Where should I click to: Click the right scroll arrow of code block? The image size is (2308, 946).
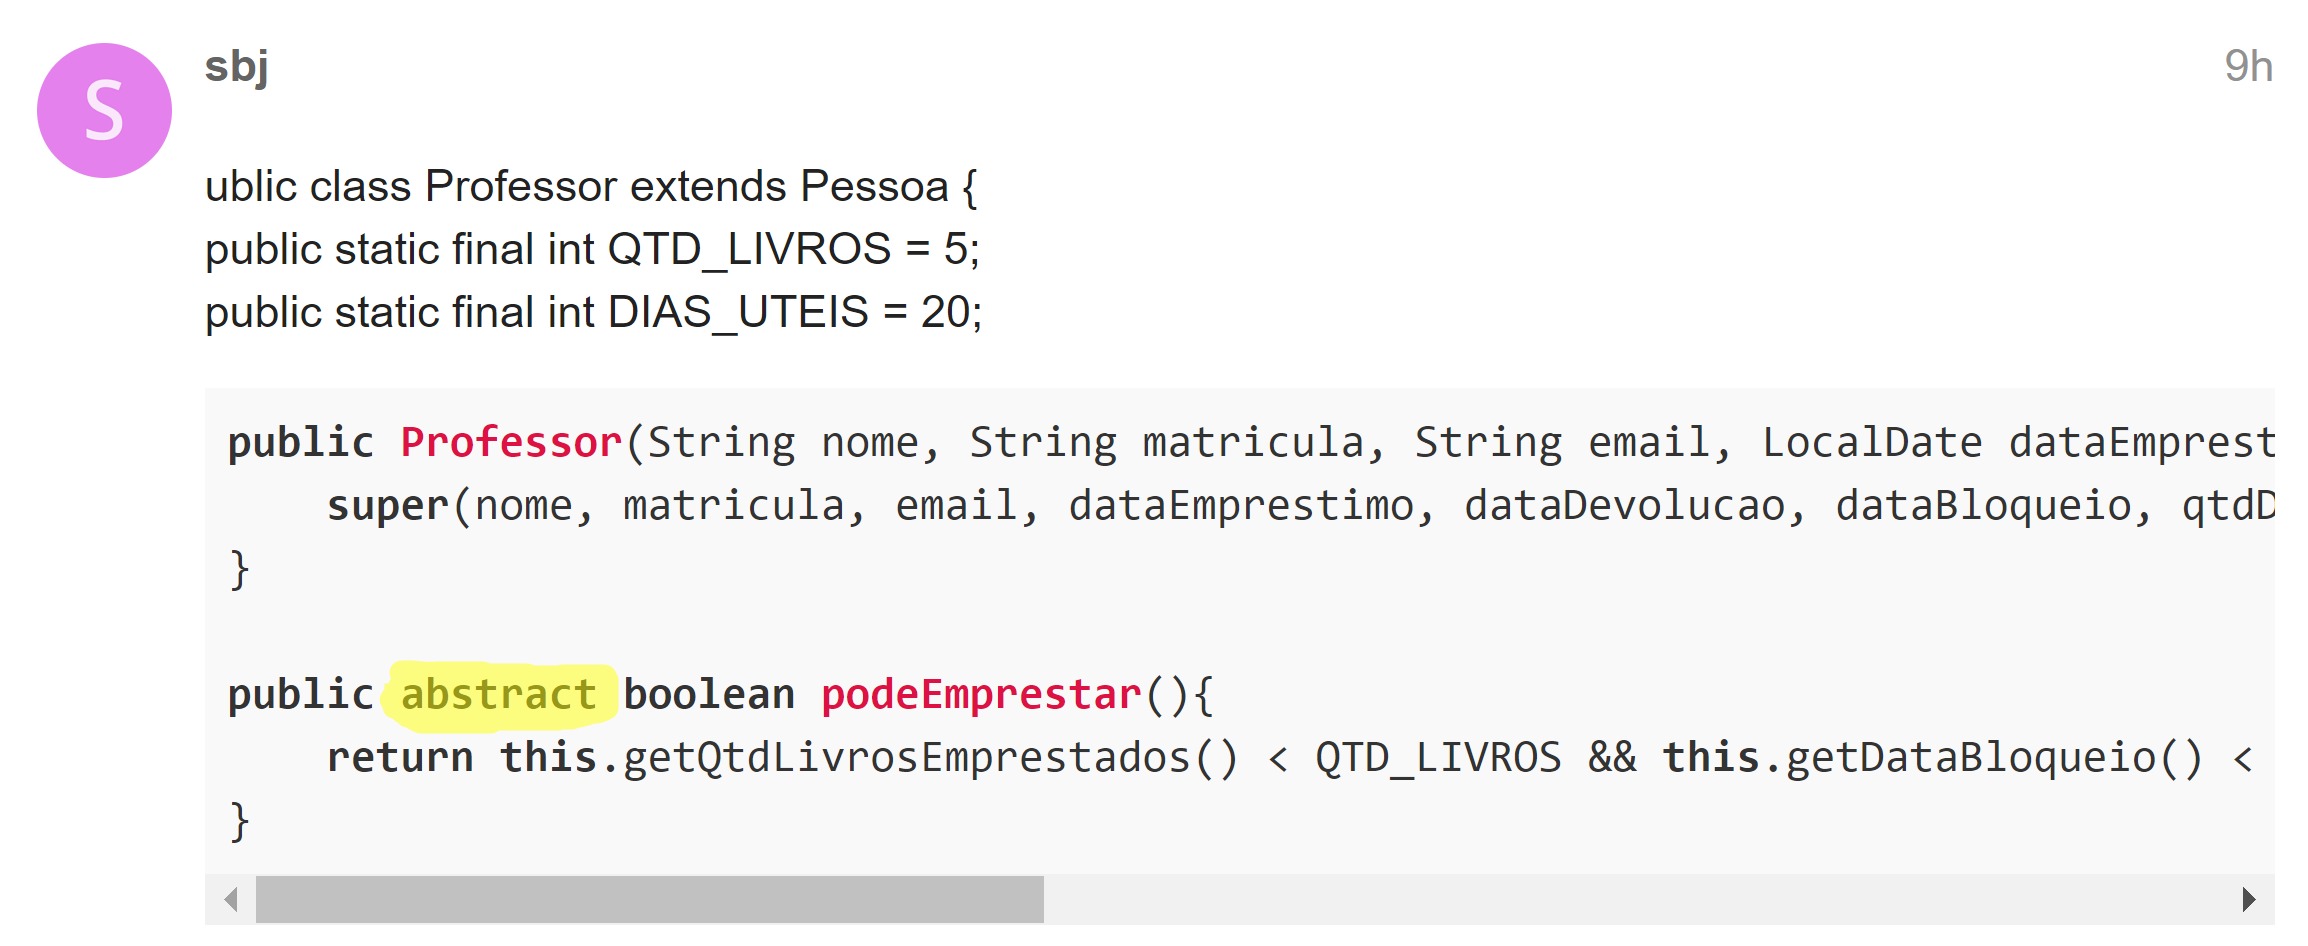pyautogui.click(x=2249, y=899)
